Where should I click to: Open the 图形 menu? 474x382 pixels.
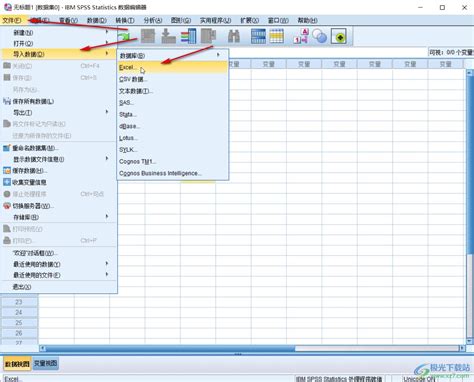[x=181, y=20]
